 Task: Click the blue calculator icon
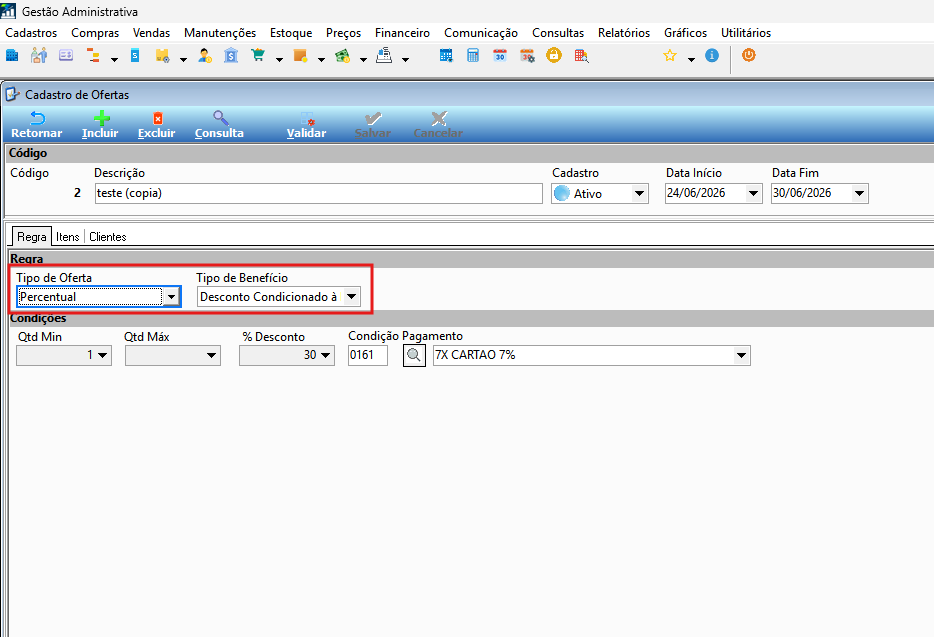point(473,56)
